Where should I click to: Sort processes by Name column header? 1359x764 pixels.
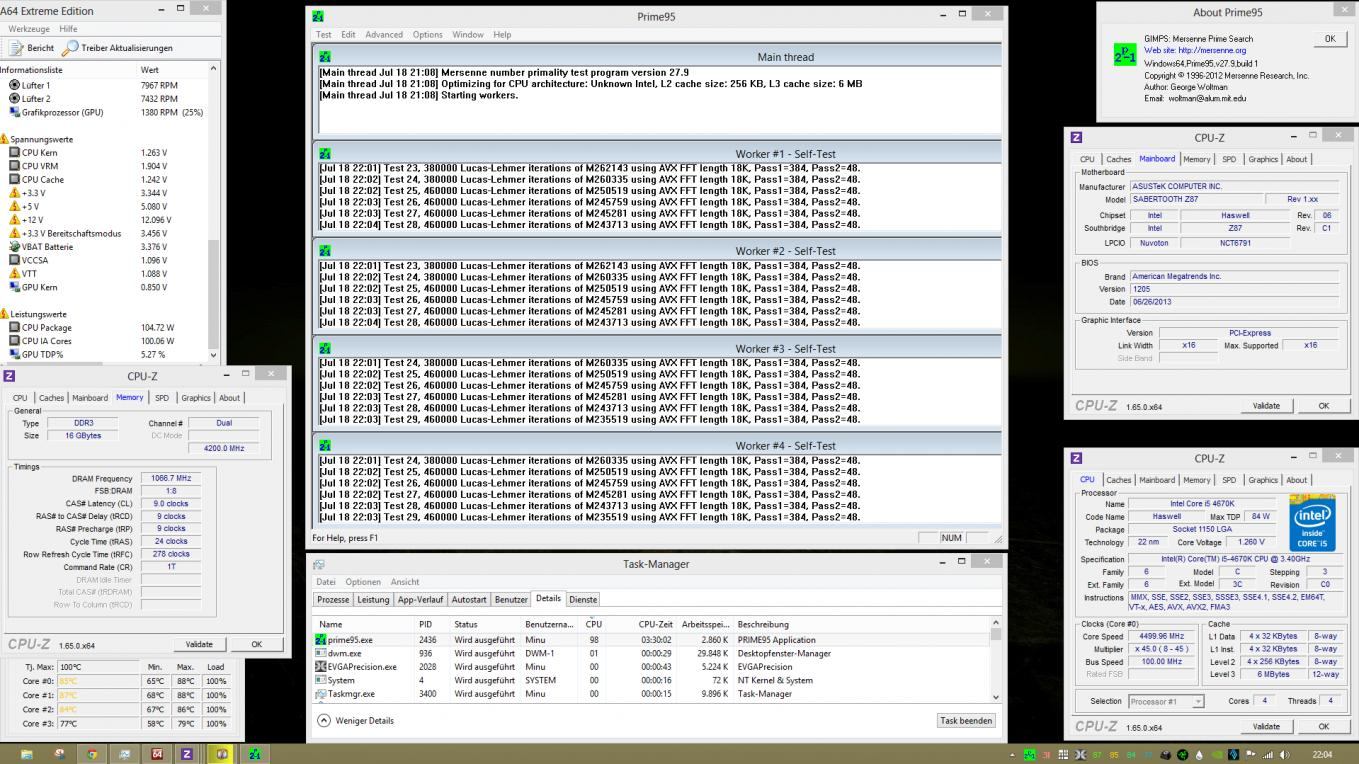pos(365,624)
